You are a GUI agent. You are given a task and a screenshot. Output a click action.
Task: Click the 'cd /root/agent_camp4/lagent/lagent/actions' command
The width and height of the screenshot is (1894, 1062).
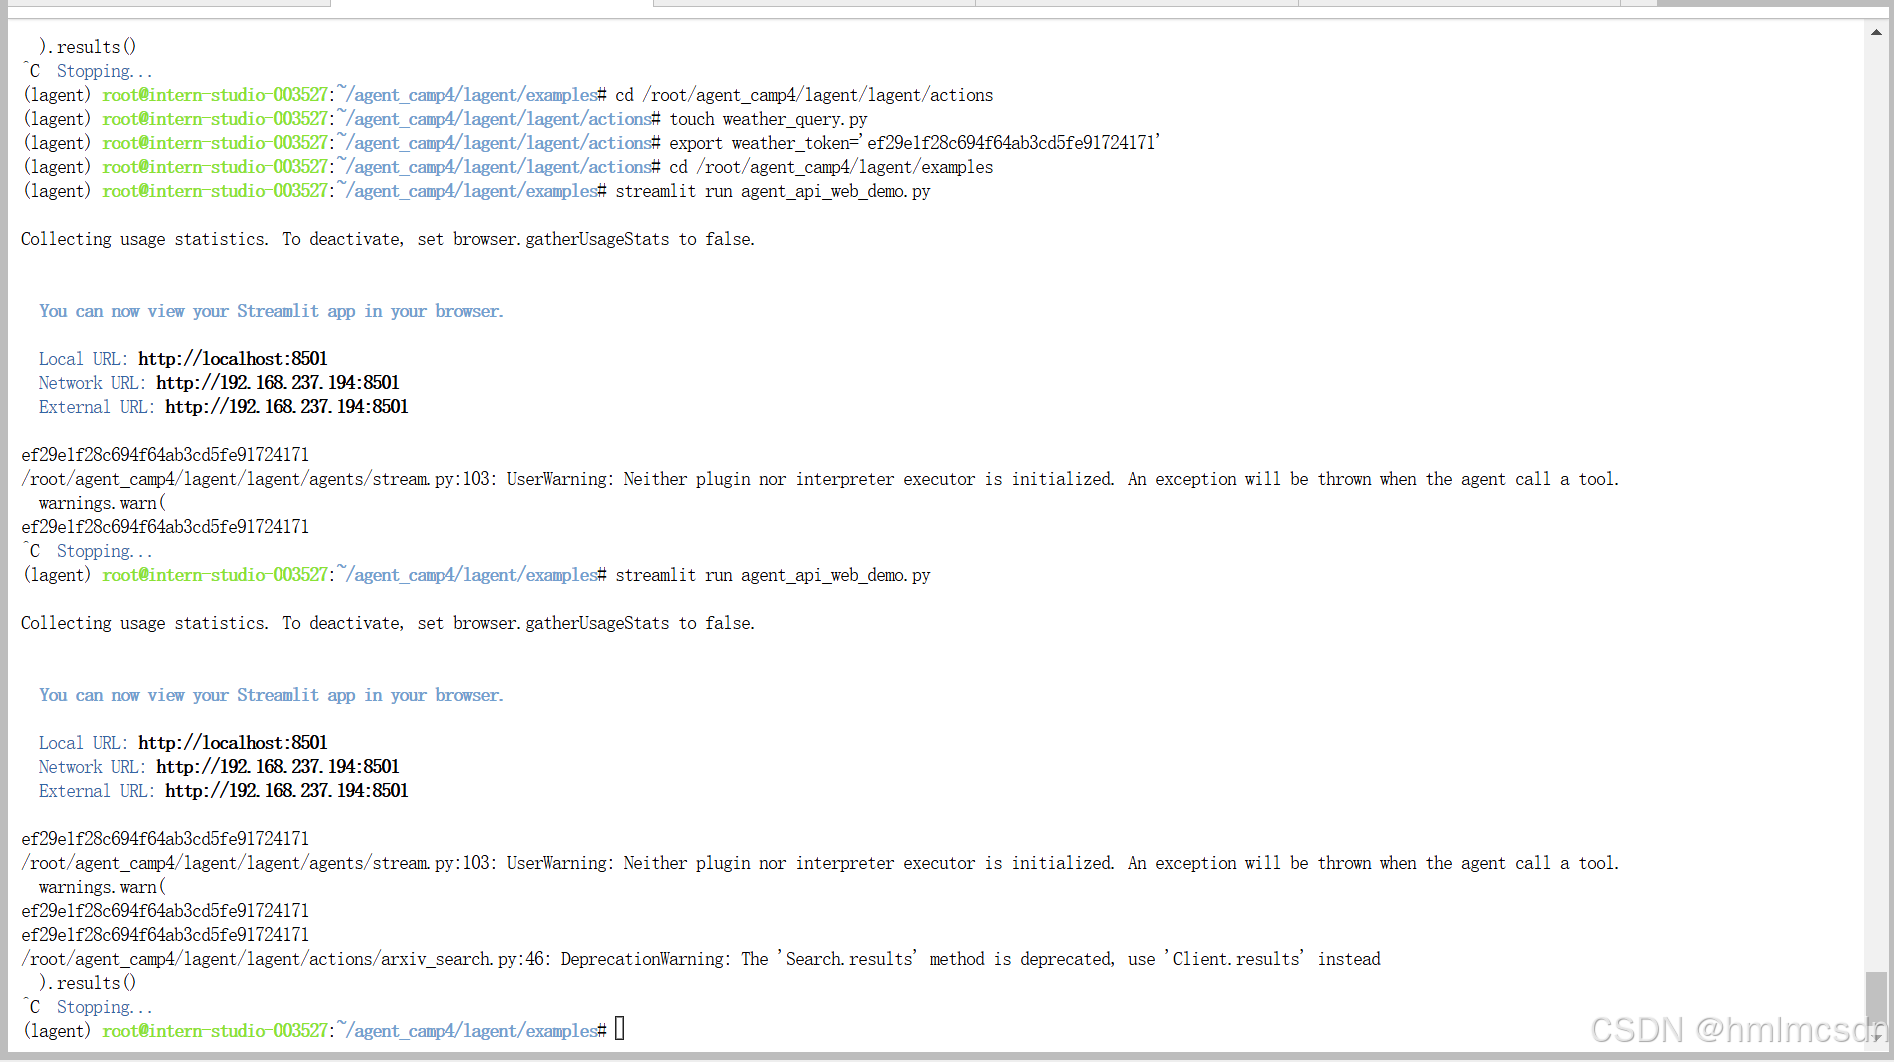point(804,95)
